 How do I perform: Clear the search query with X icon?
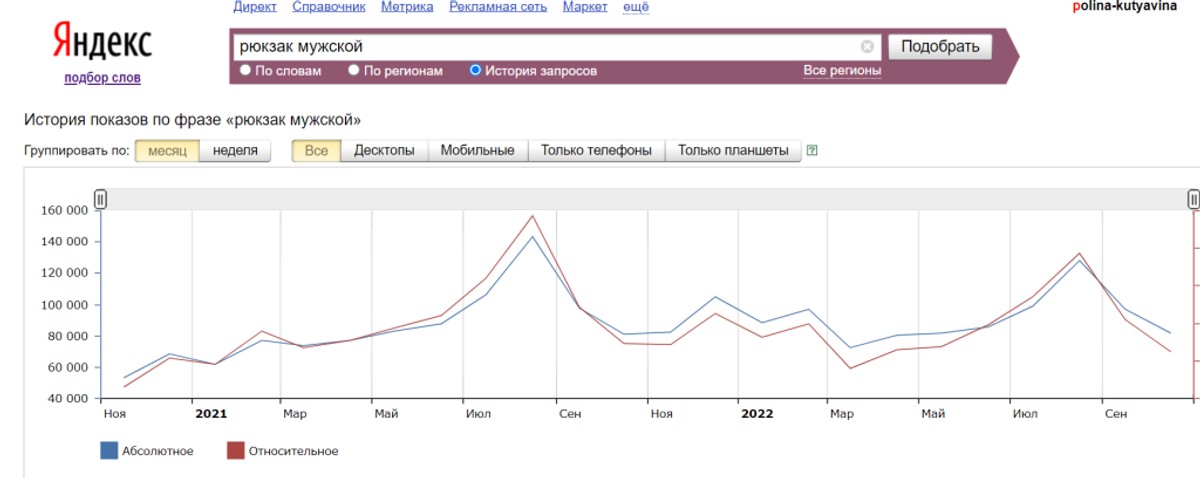tap(867, 47)
